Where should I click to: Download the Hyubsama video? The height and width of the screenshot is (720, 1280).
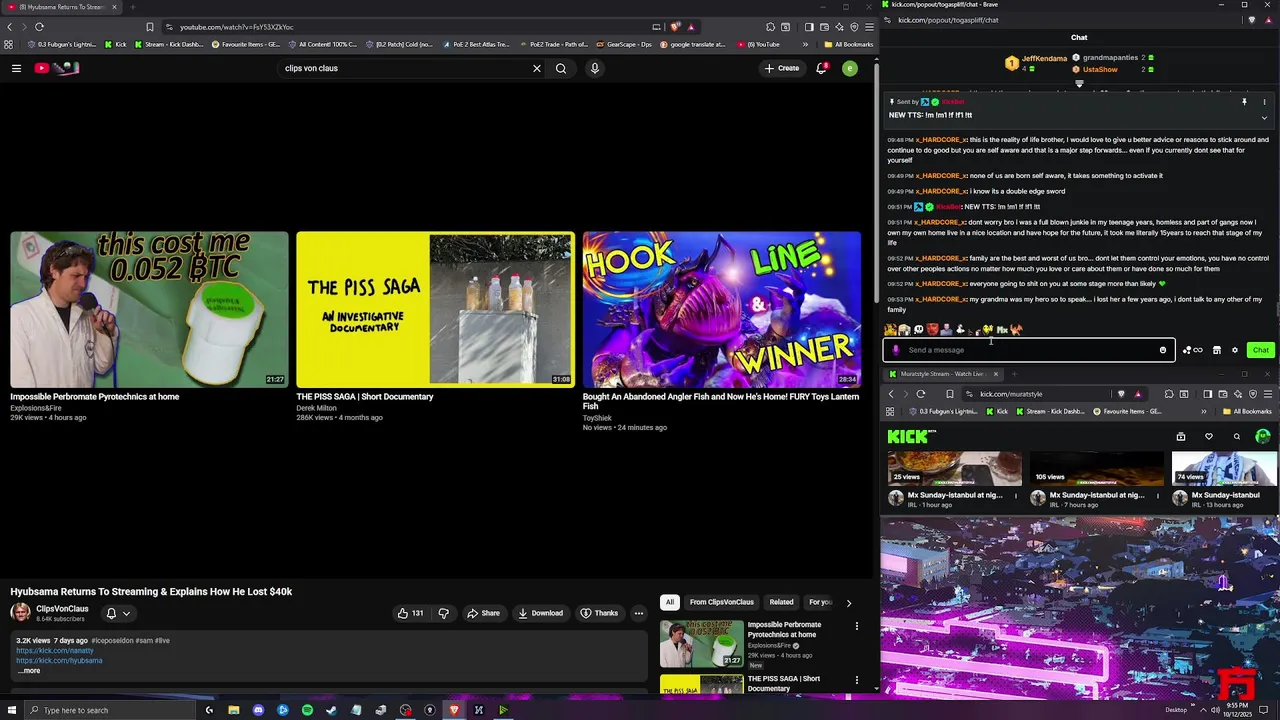click(540, 613)
